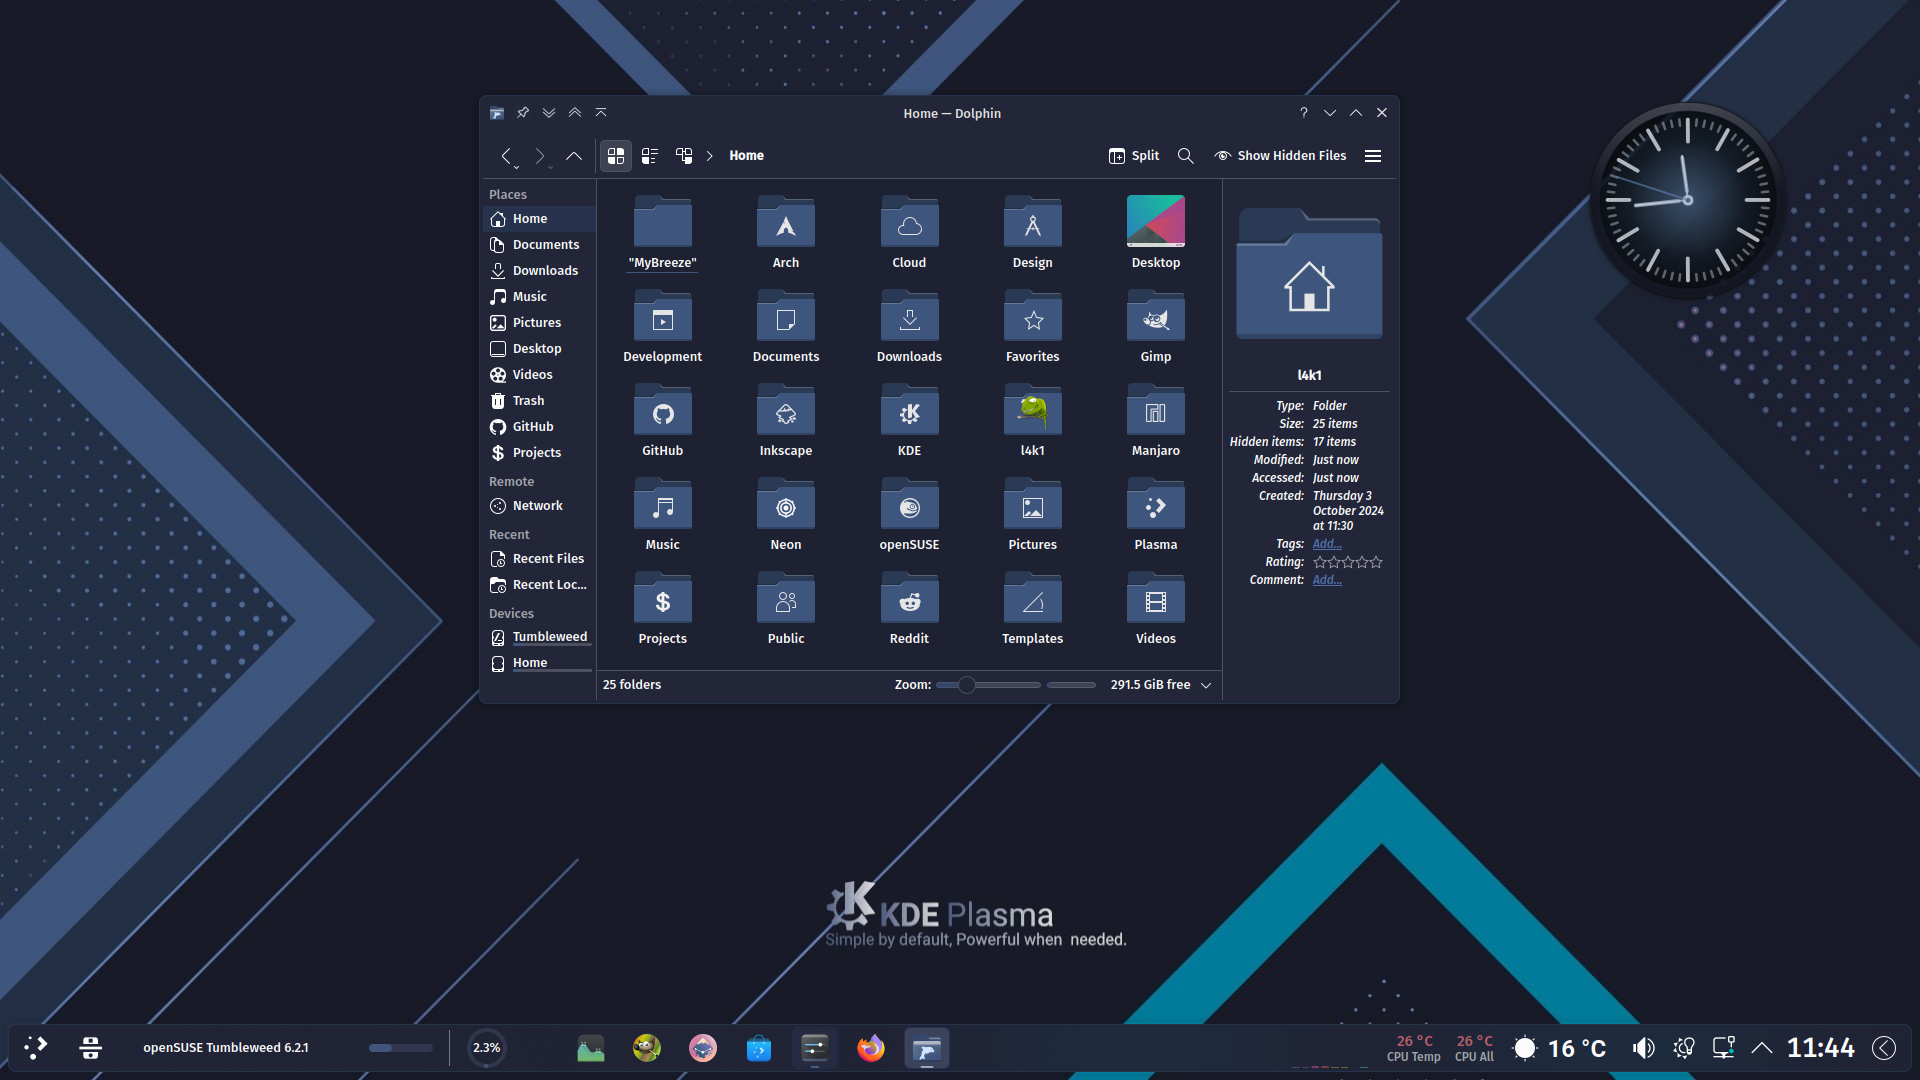Open the Arch folder

point(785,232)
